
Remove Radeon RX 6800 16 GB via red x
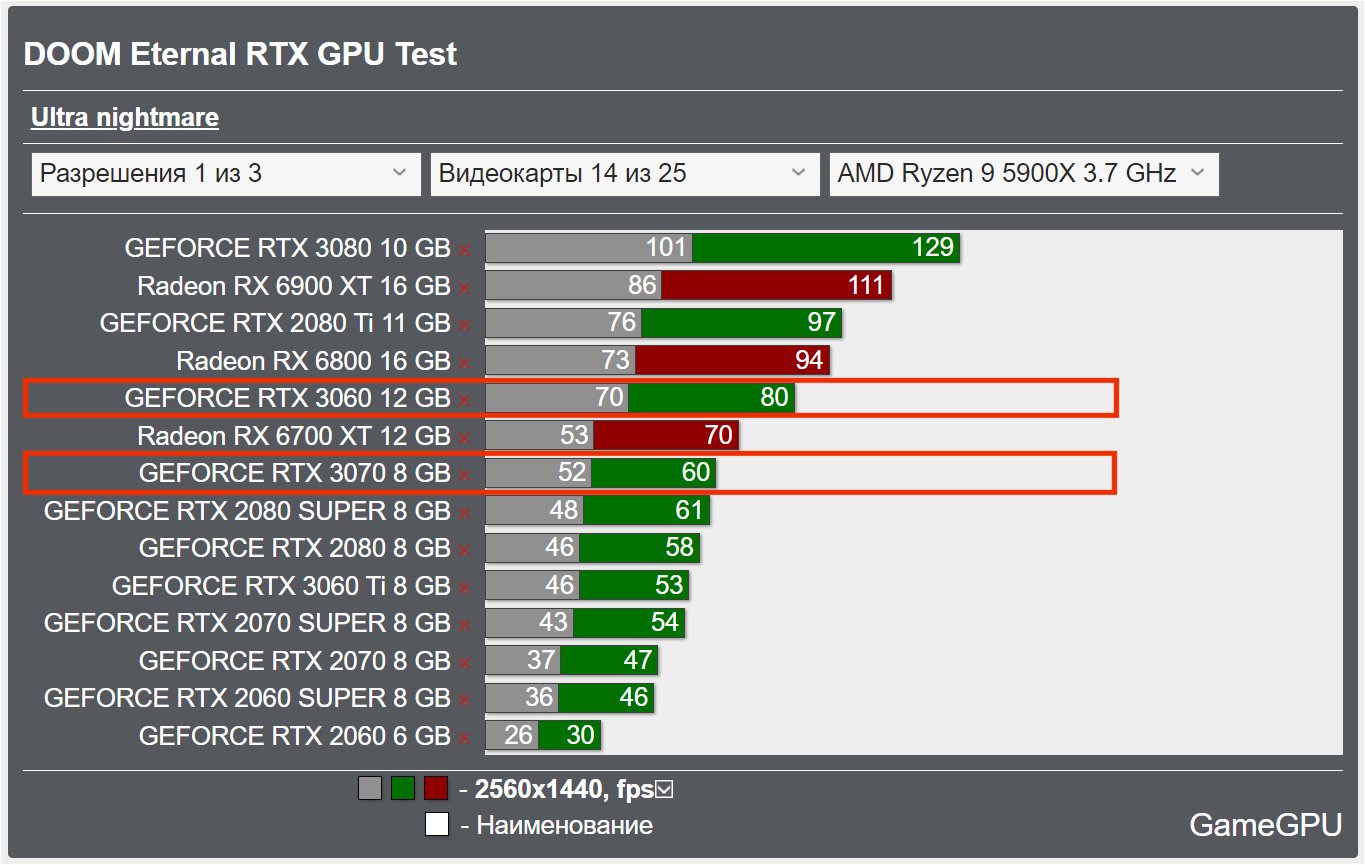[x=465, y=363]
